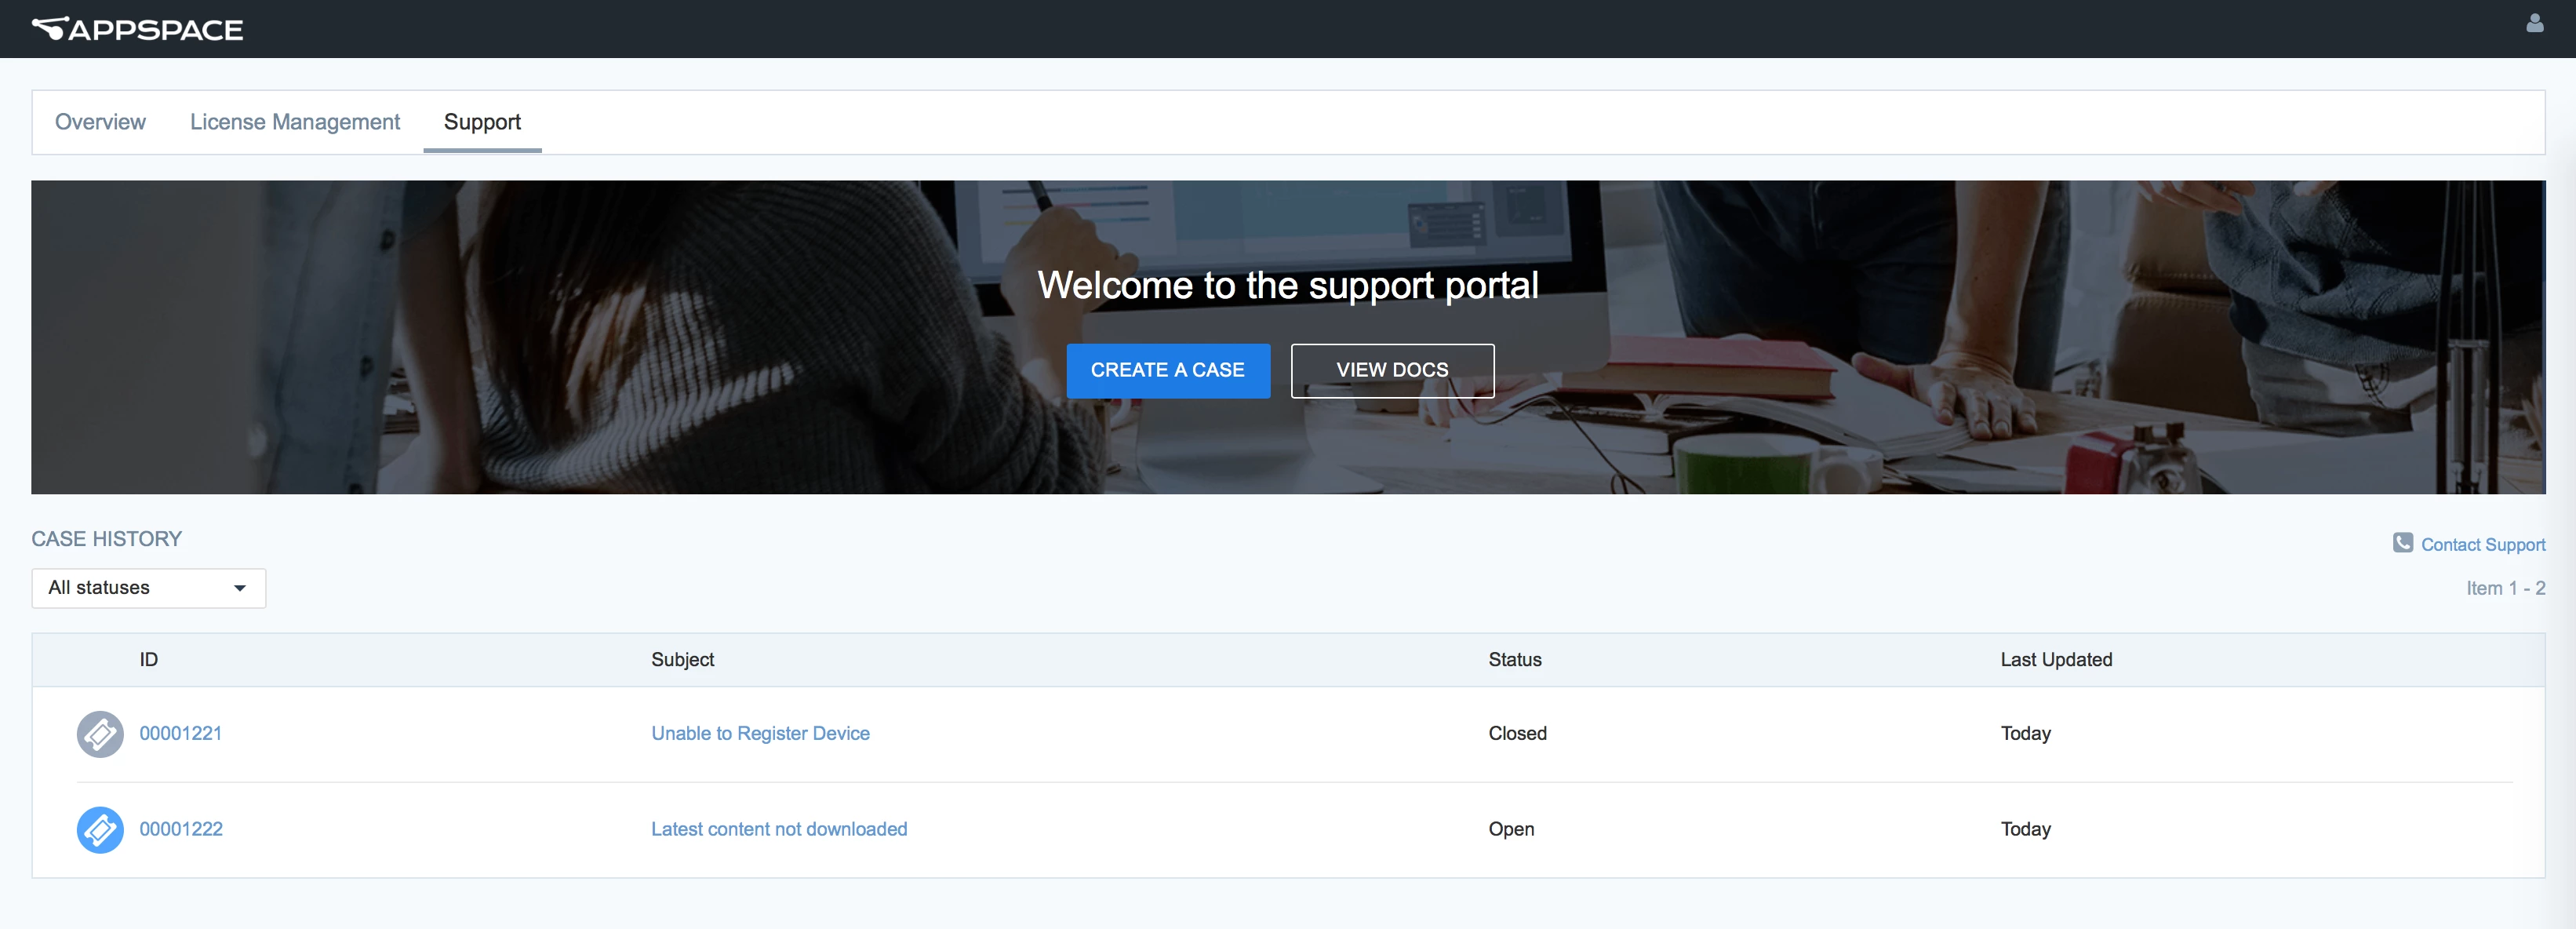
Task: Click the Item 1 - 2 counter
Action: [x=2505, y=588]
